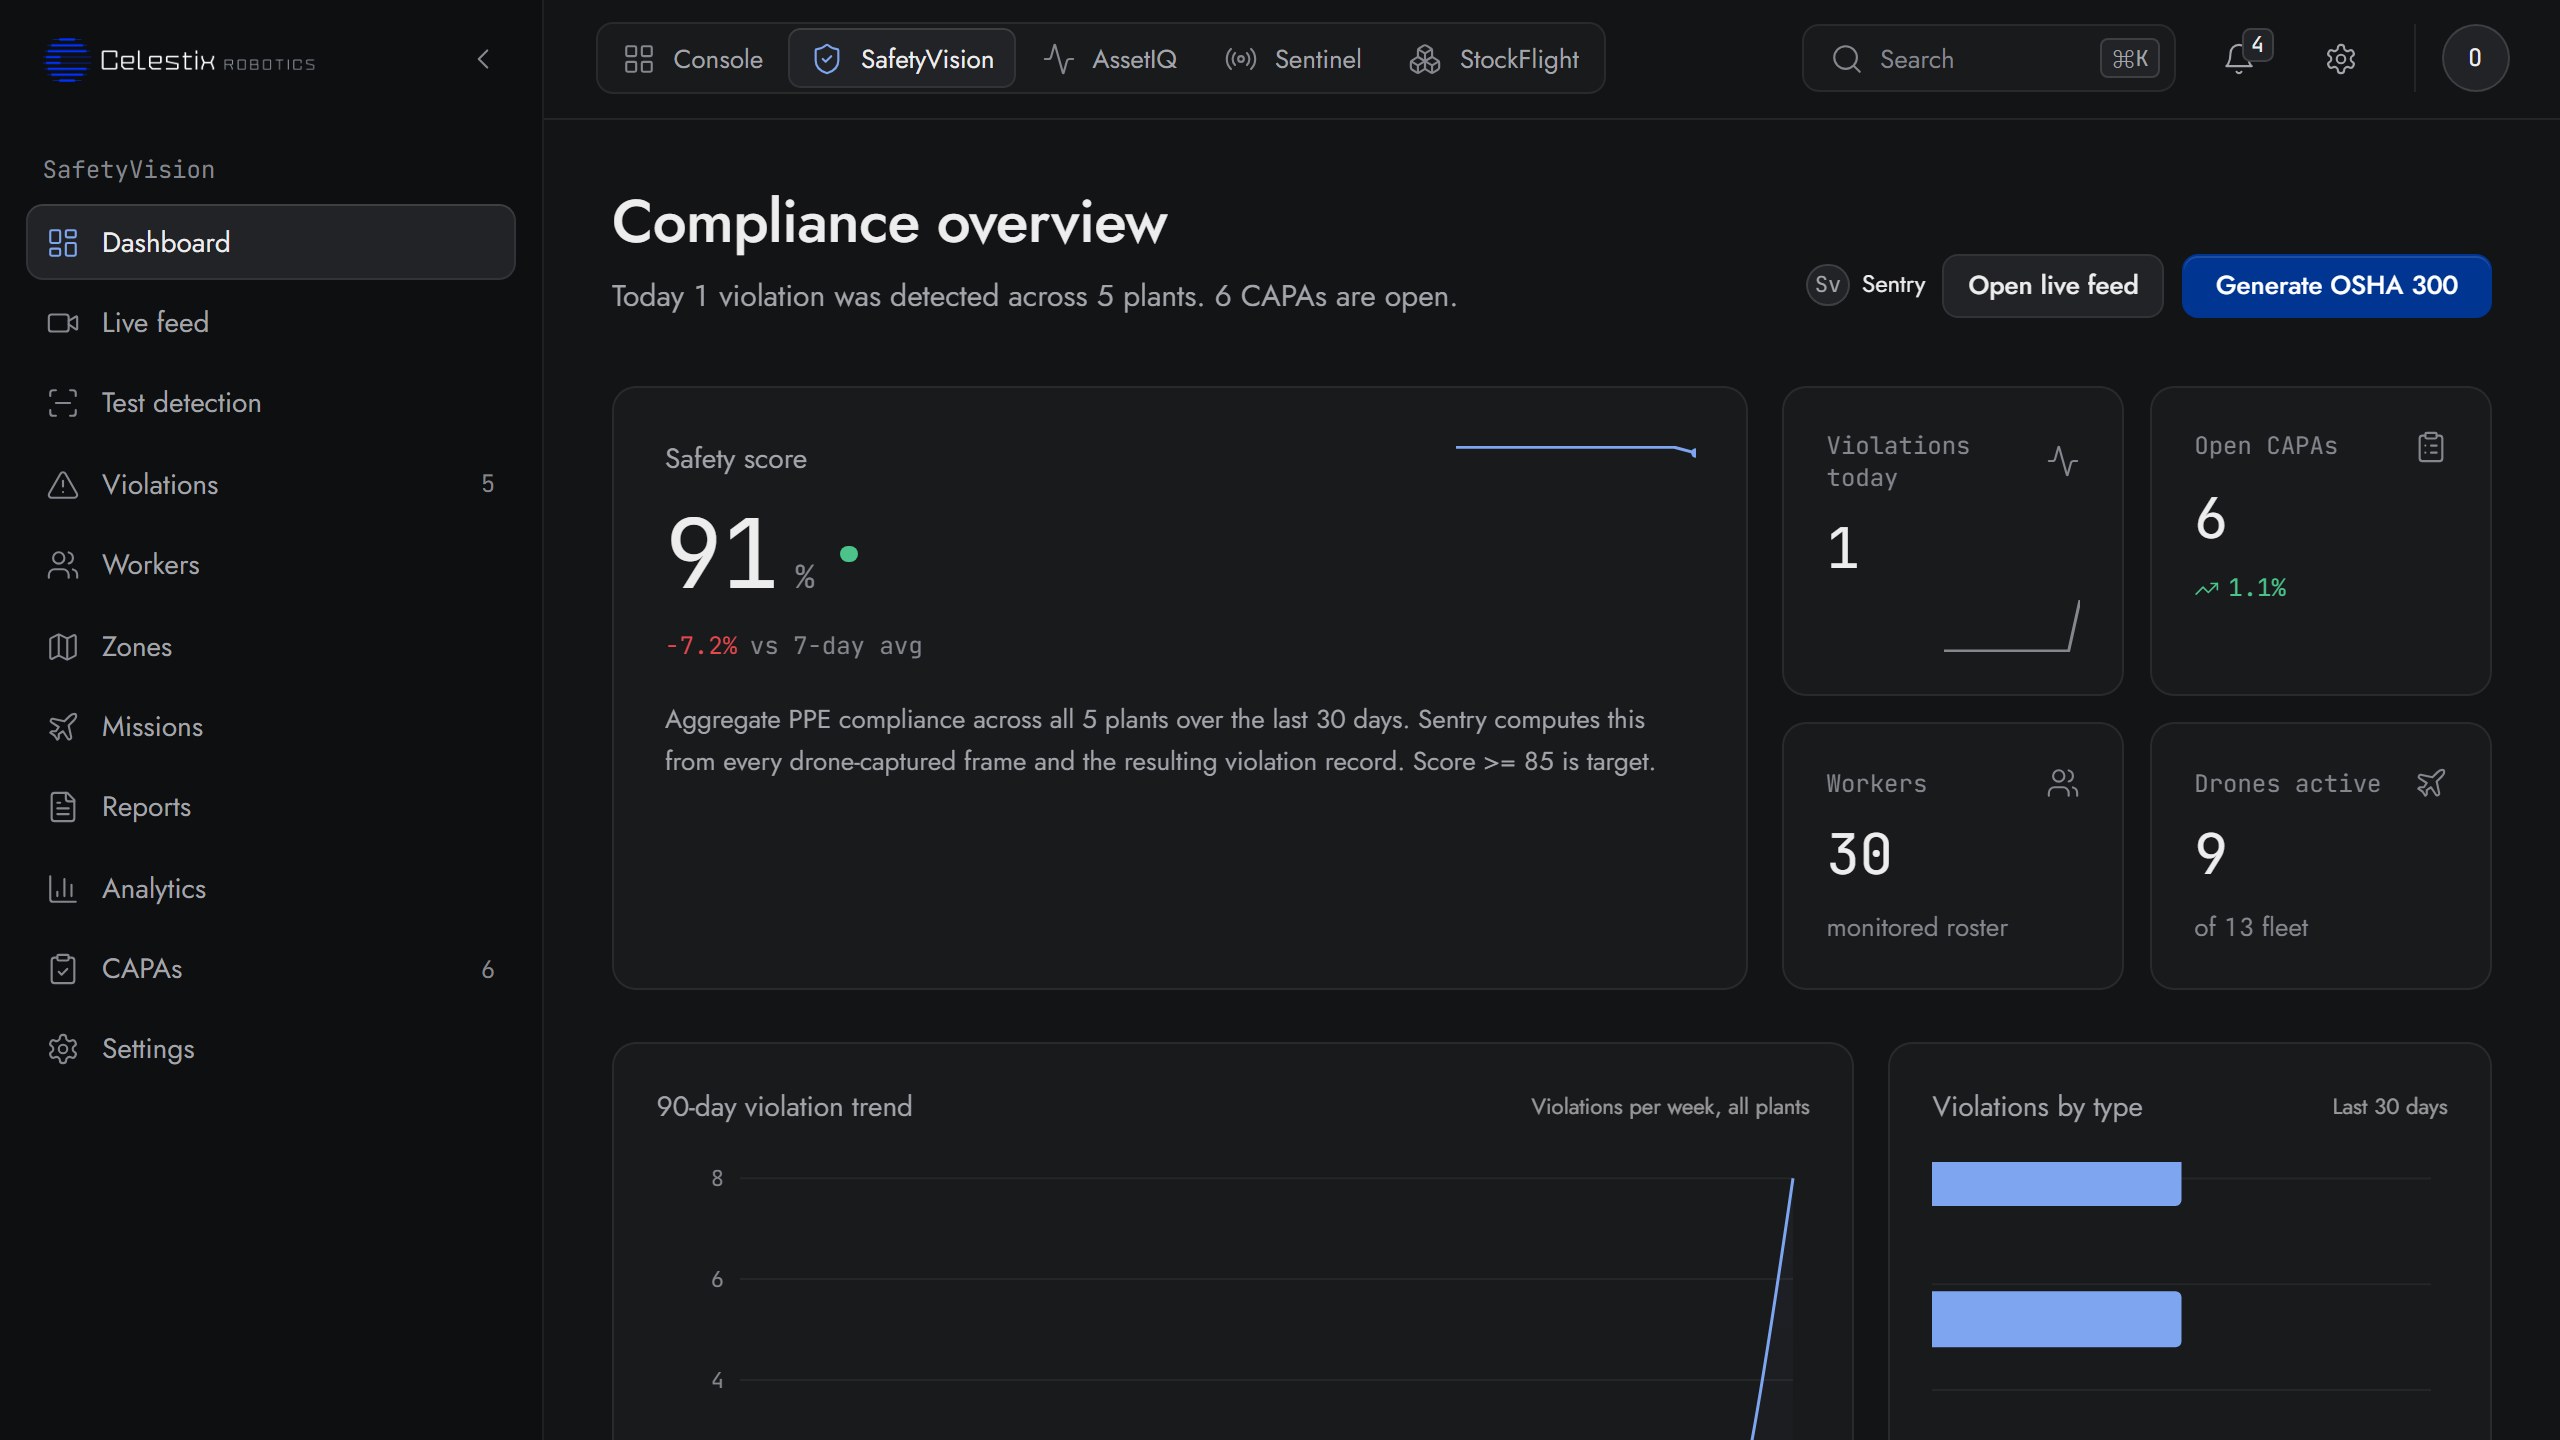Viewport: 2560px width, 1440px height.
Task: Open the Sentinel tab
Action: [x=1293, y=59]
